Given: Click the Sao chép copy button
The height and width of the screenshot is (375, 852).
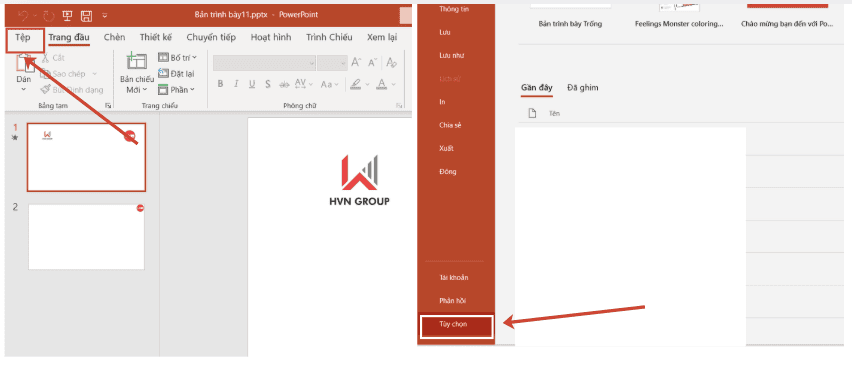Looking at the screenshot, I should click(63, 74).
